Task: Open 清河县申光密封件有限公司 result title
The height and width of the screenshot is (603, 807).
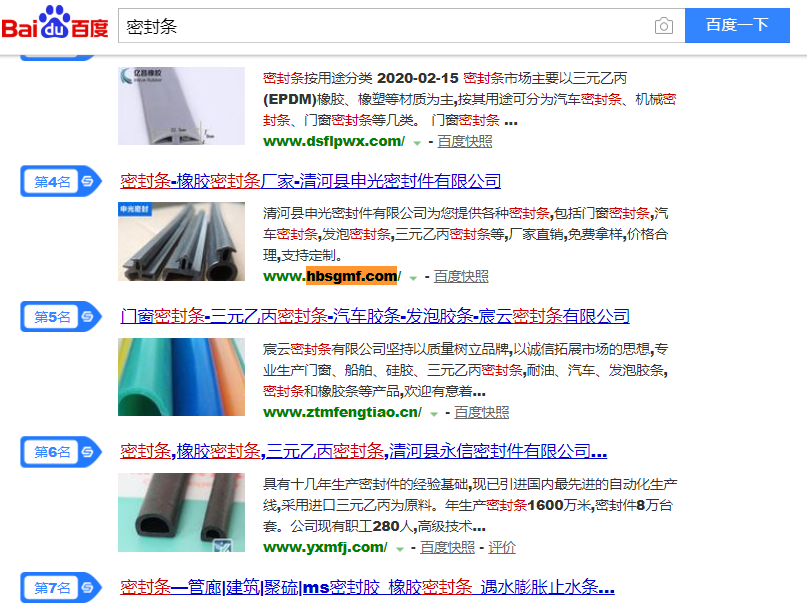Action: coord(310,181)
